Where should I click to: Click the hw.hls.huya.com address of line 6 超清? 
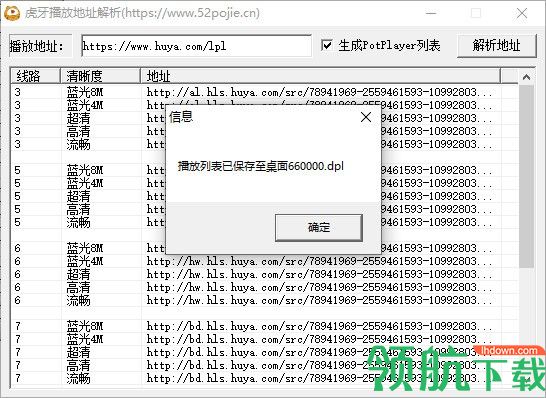(x=319, y=274)
